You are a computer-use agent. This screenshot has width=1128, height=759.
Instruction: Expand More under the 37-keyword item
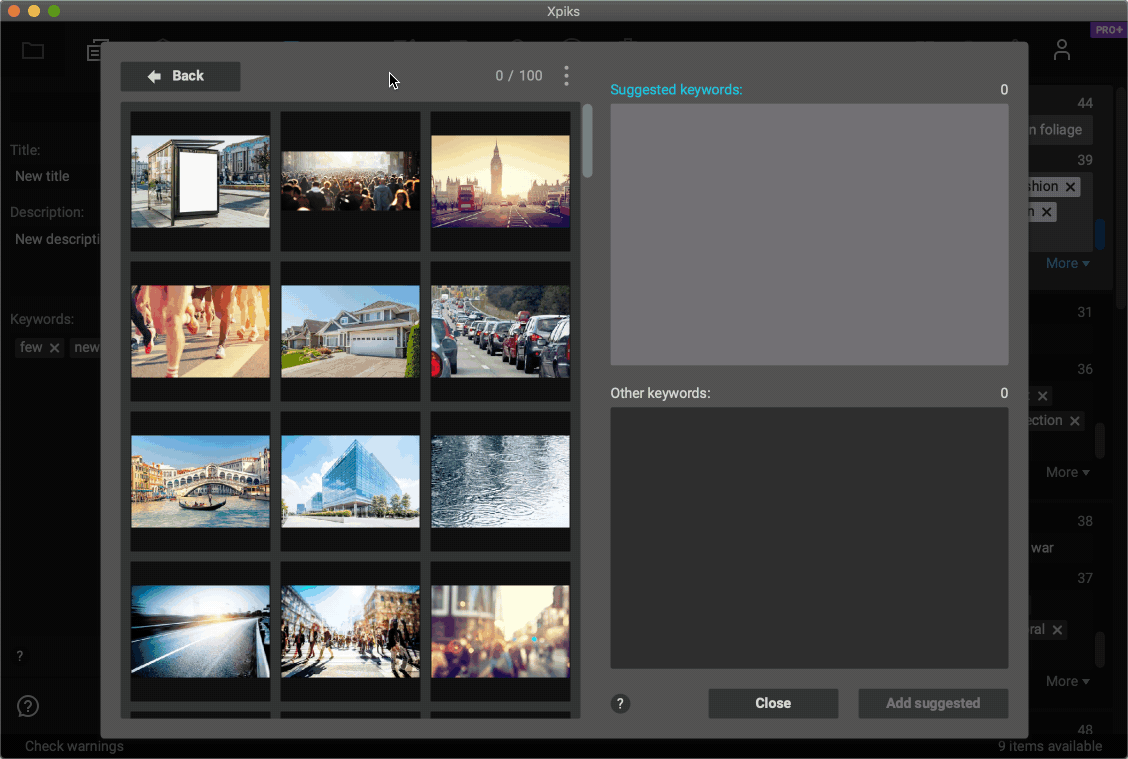(x=1067, y=681)
